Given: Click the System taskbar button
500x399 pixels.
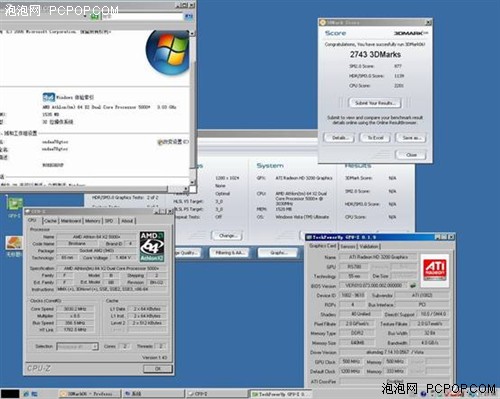Looking at the screenshot, I should [153, 394].
